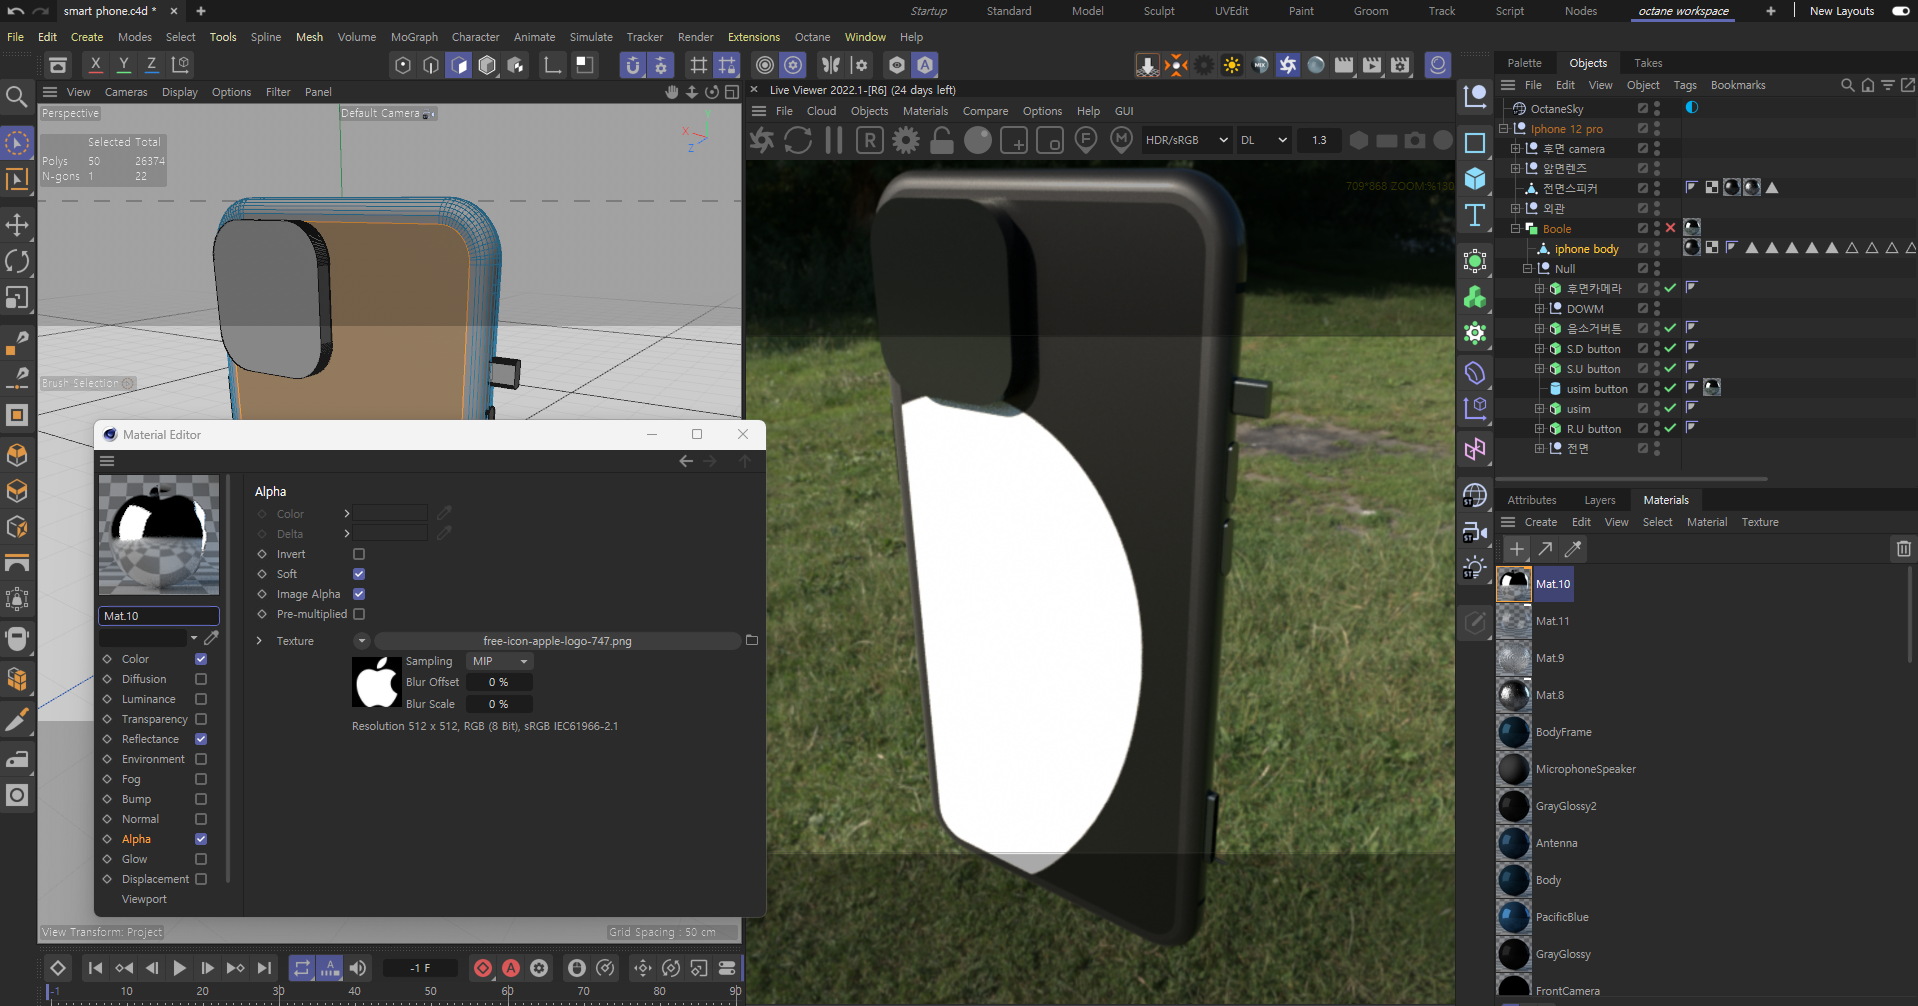Screen dimensions: 1918x1006
Task: Select the PacificBlue material swatch
Action: [1514, 917]
